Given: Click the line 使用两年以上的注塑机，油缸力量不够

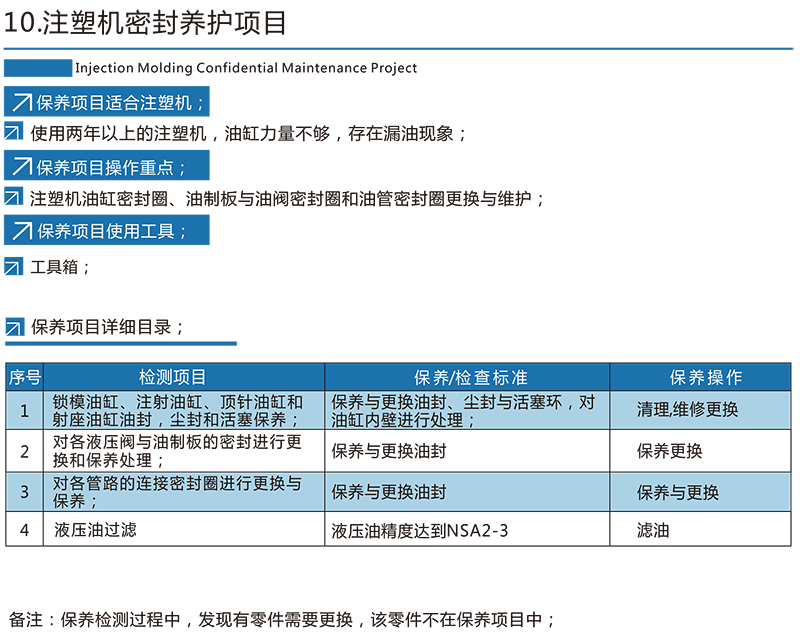Looking at the screenshot, I should click(248, 134).
